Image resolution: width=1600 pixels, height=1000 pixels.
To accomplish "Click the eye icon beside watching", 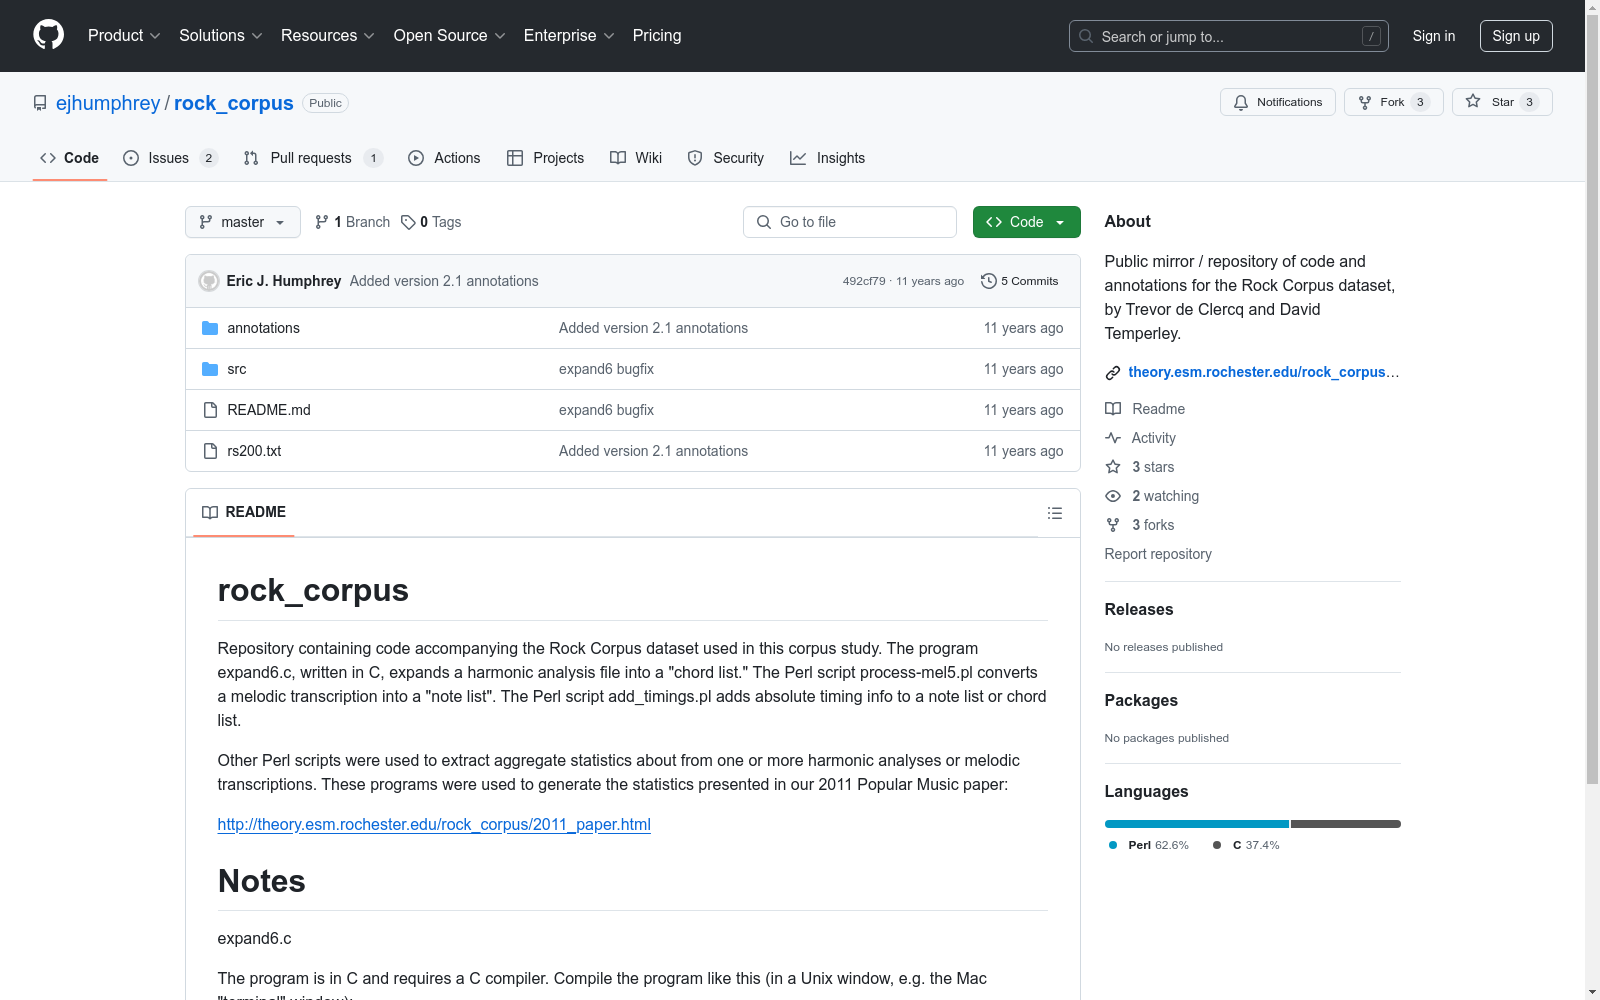I will pos(1113,496).
